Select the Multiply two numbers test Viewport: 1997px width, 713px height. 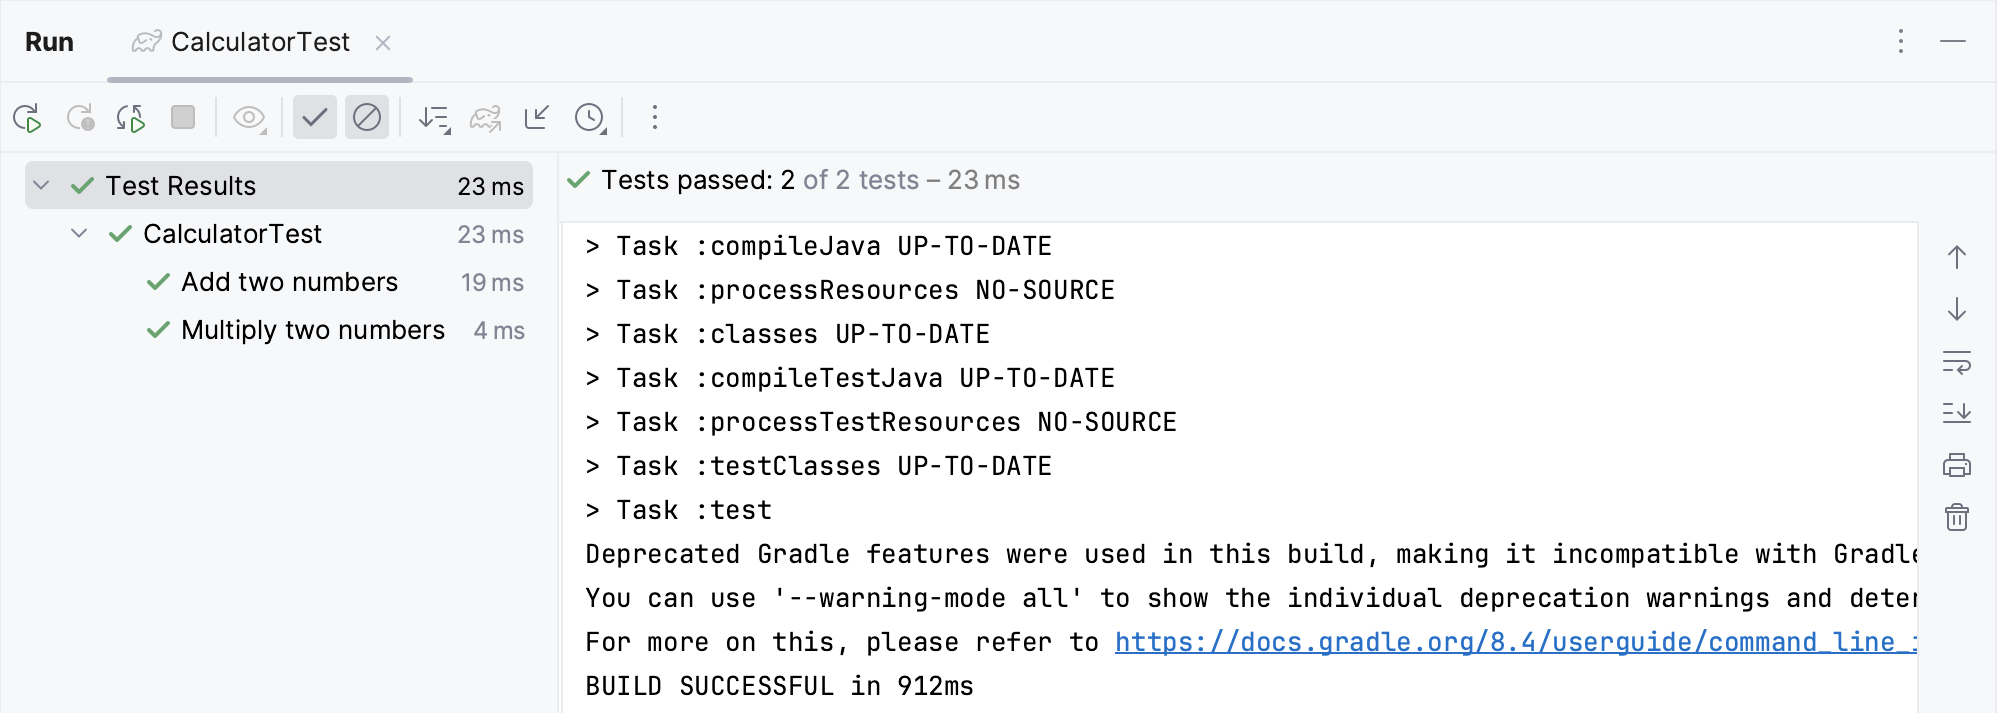(313, 330)
